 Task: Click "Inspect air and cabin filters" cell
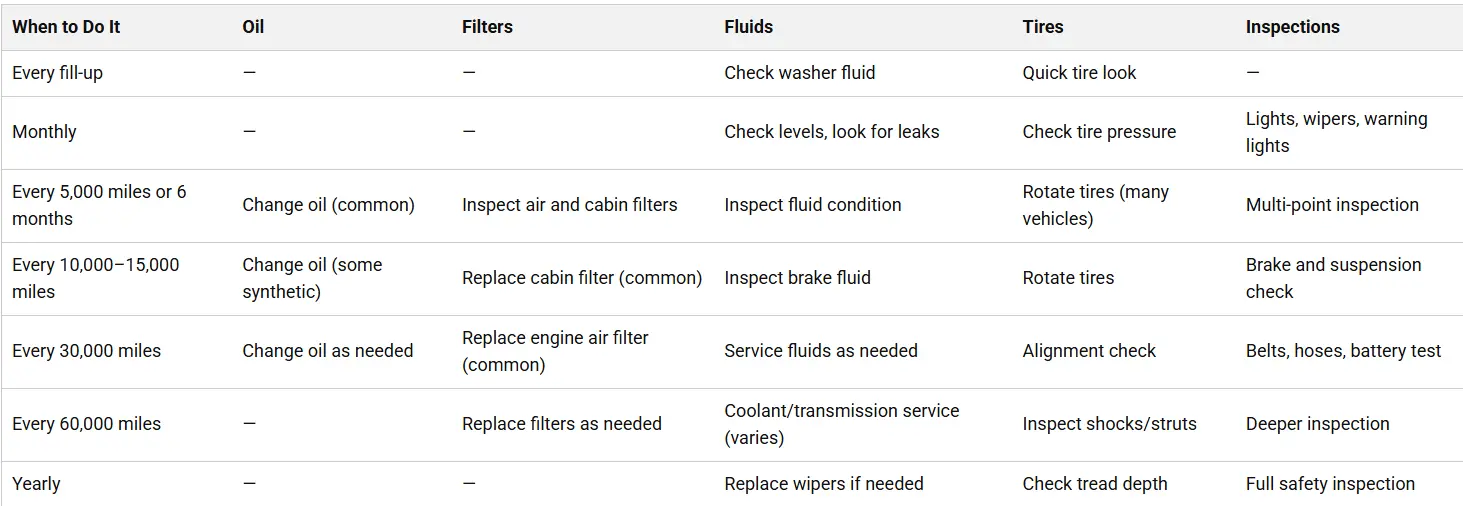[x=569, y=205]
